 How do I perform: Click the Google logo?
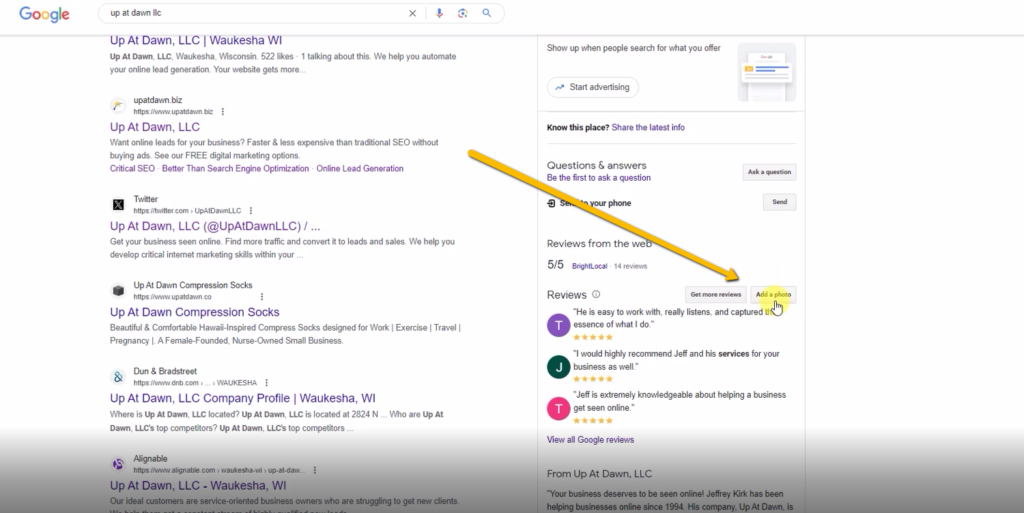[44, 14]
